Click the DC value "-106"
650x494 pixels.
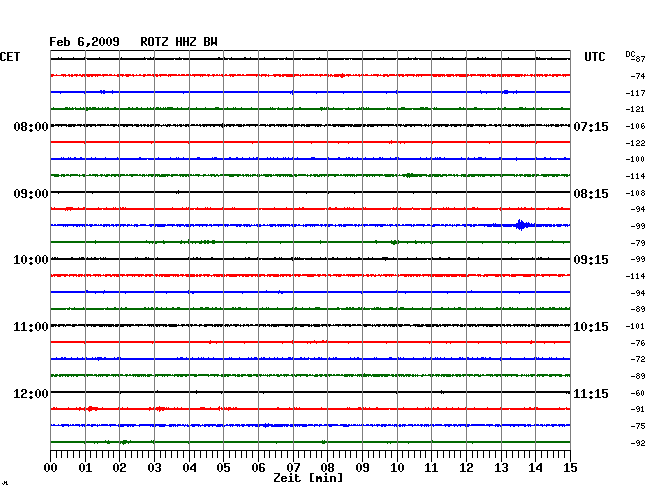click(x=635, y=126)
